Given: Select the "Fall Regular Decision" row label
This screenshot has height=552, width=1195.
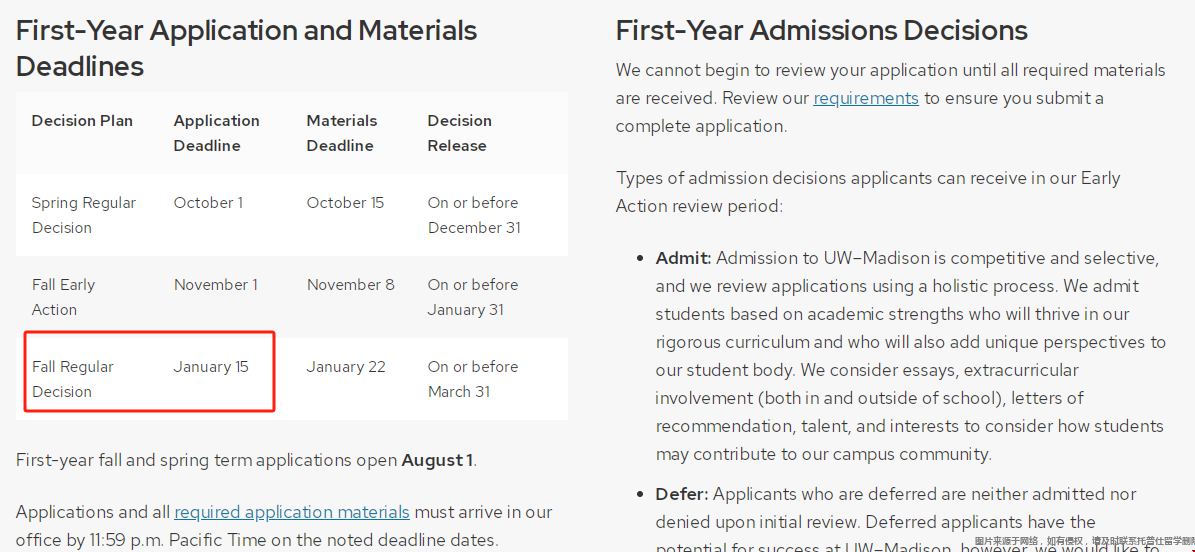Looking at the screenshot, I should [x=72, y=379].
